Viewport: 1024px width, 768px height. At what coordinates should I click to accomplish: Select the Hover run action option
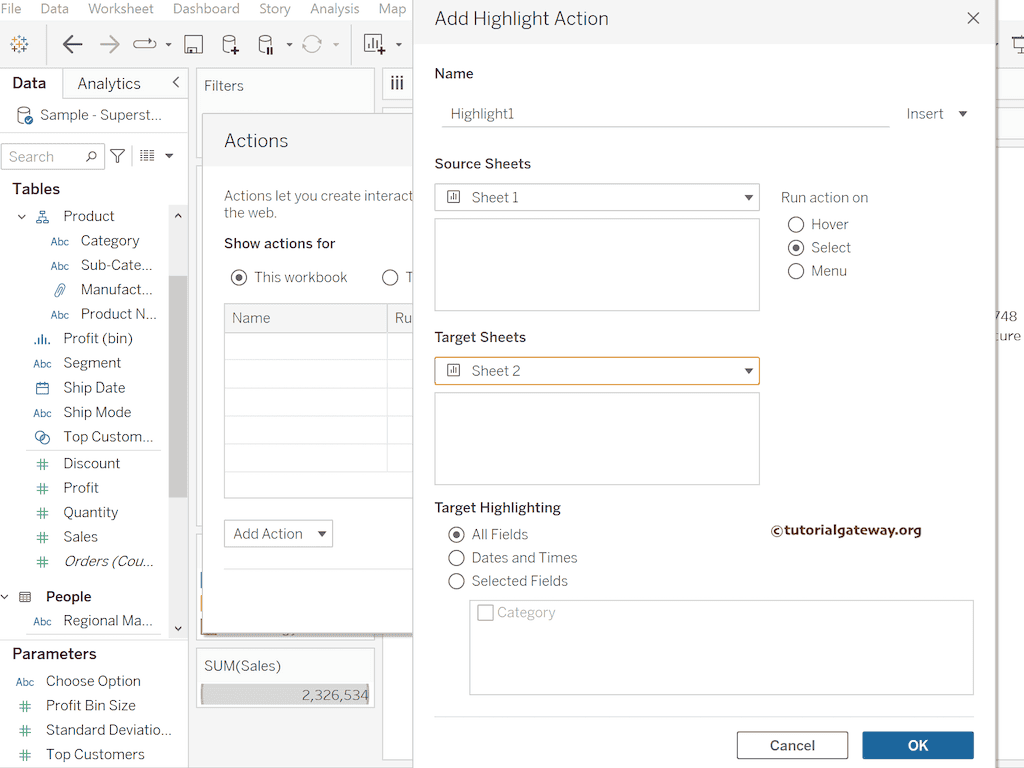click(795, 225)
